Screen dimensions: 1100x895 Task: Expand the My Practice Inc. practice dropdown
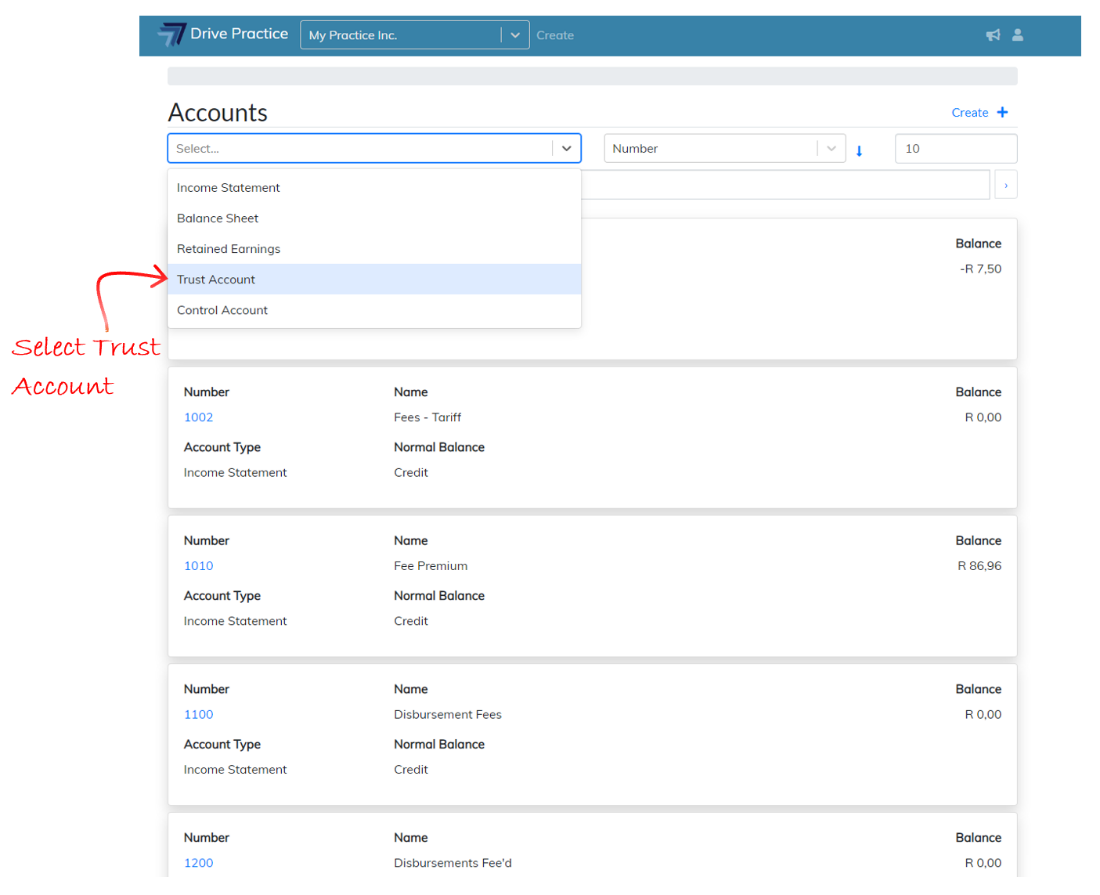(x=515, y=35)
